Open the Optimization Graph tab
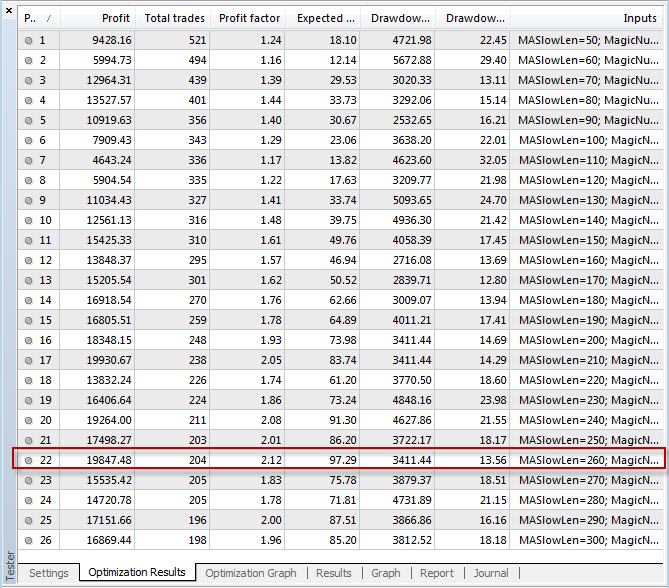Image resolution: width=669 pixels, height=588 pixels. [250, 573]
